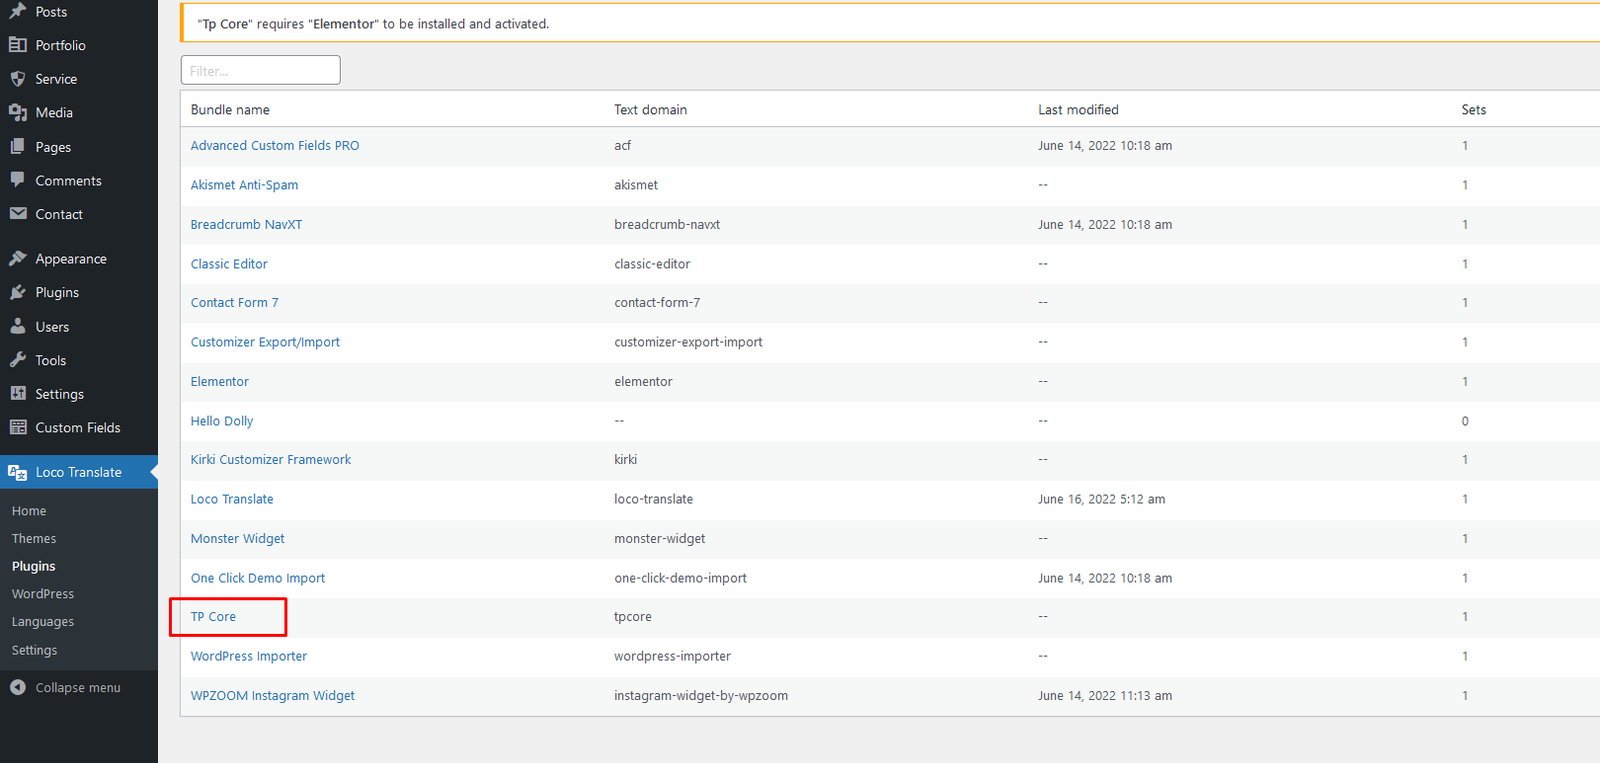Collapse the admin sidebar menu
This screenshot has height=763, width=1600.
tap(66, 688)
